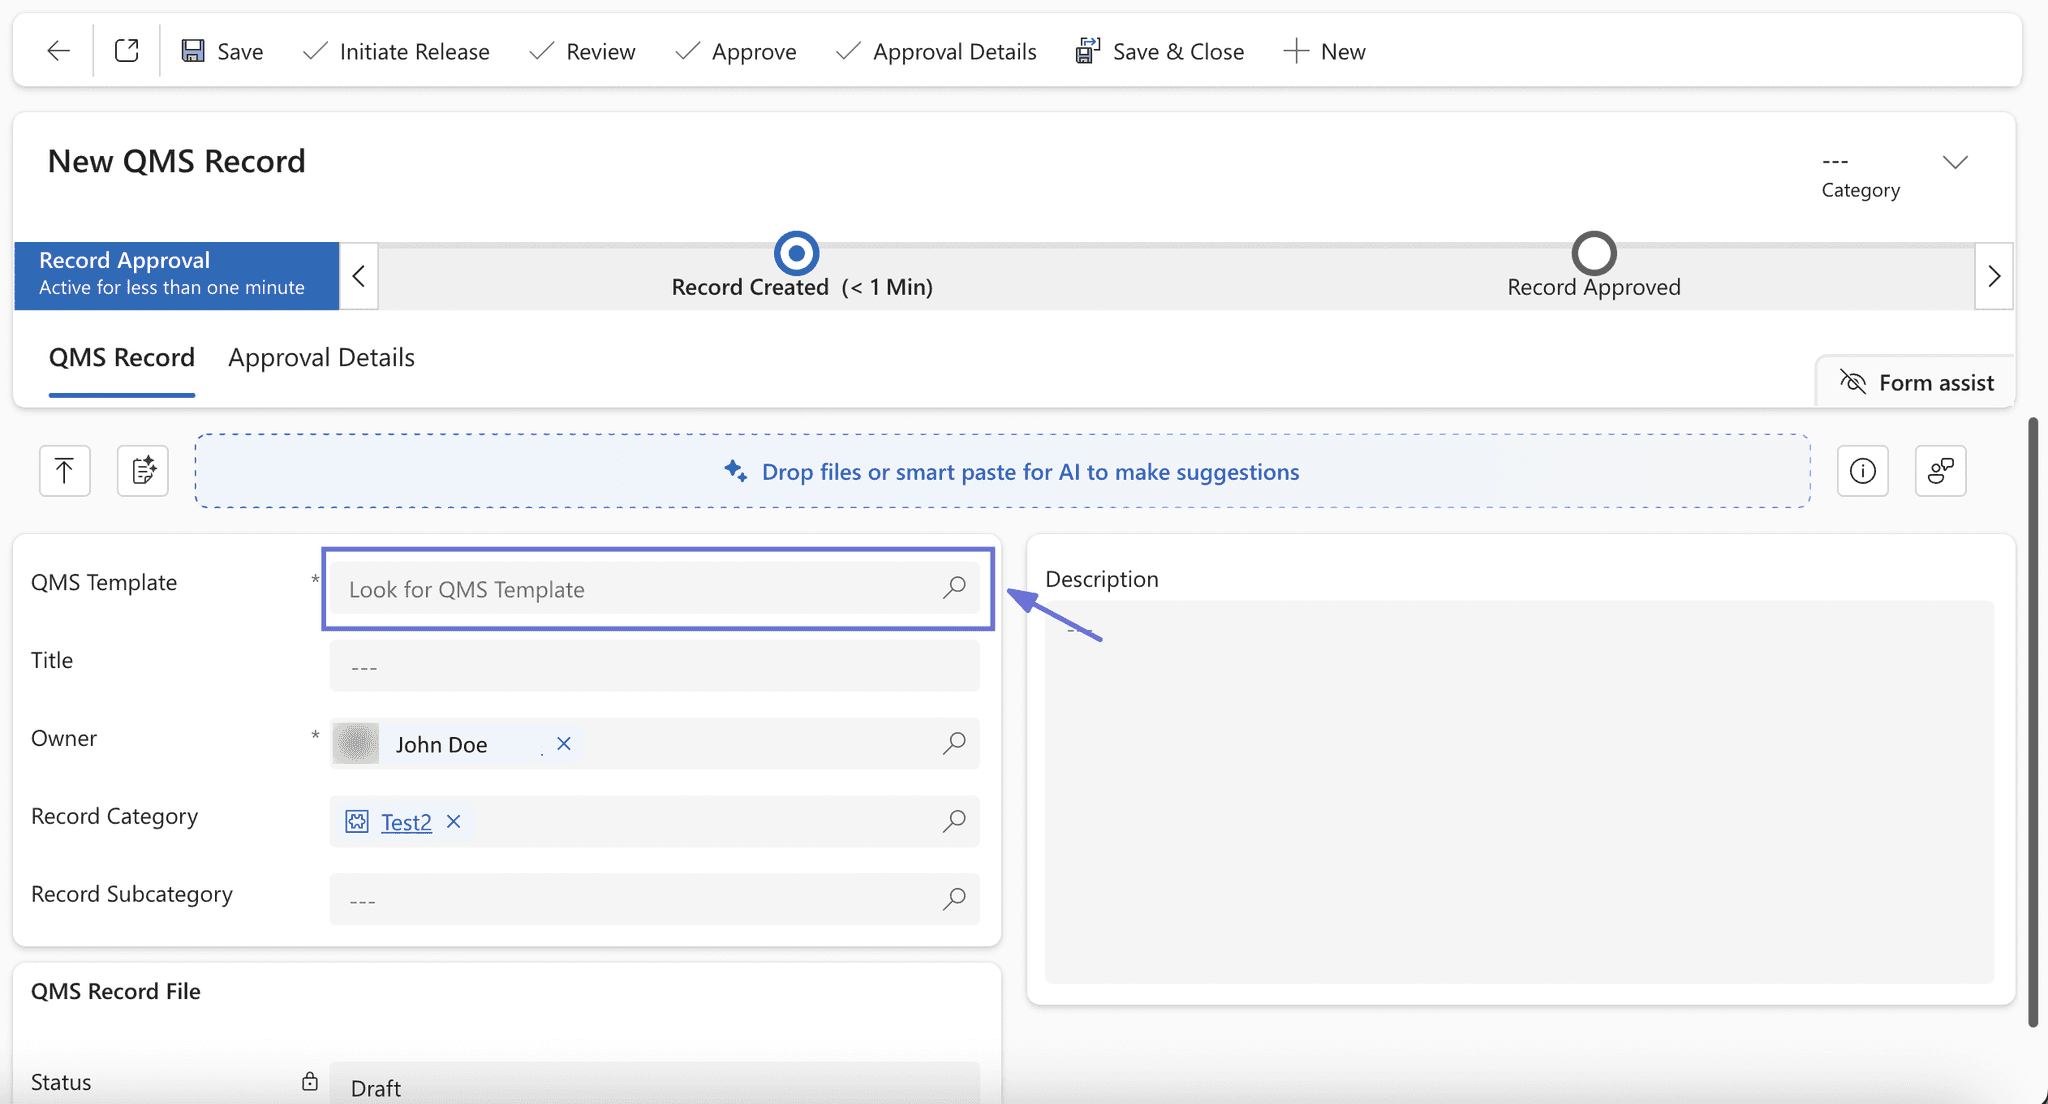Remove John Doe from Owner
The height and width of the screenshot is (1104, 2048).
click(x=564, y=744)
